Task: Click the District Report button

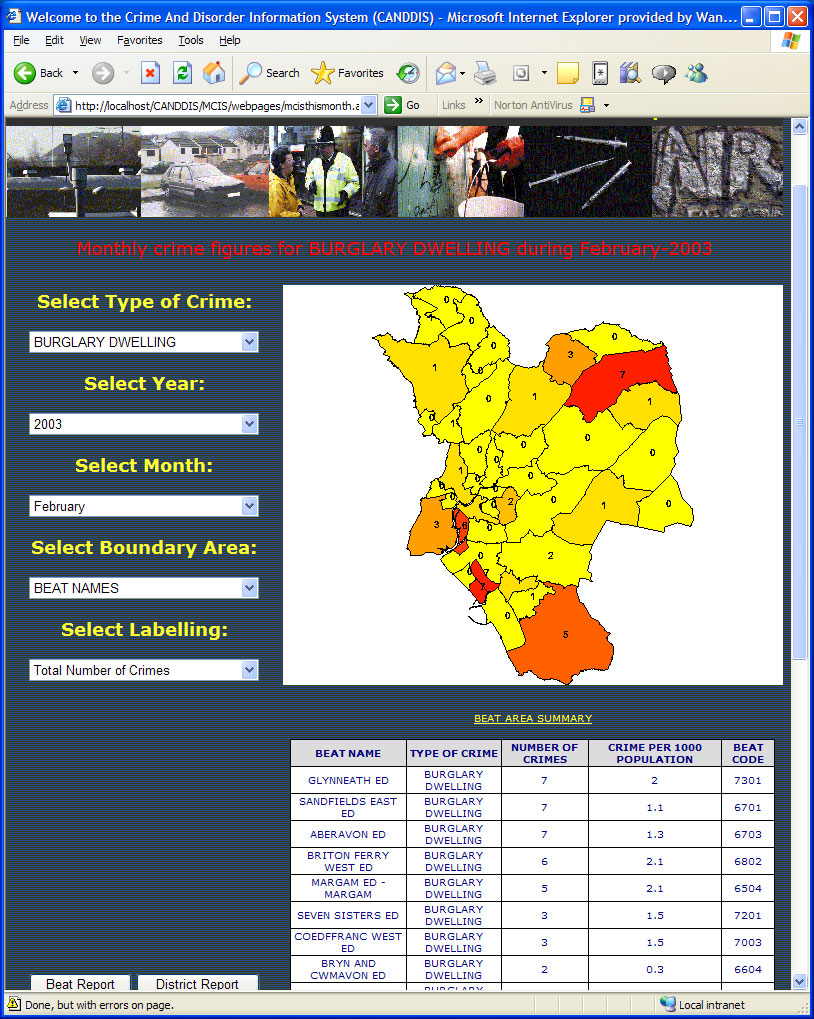Action: point(197,984)
